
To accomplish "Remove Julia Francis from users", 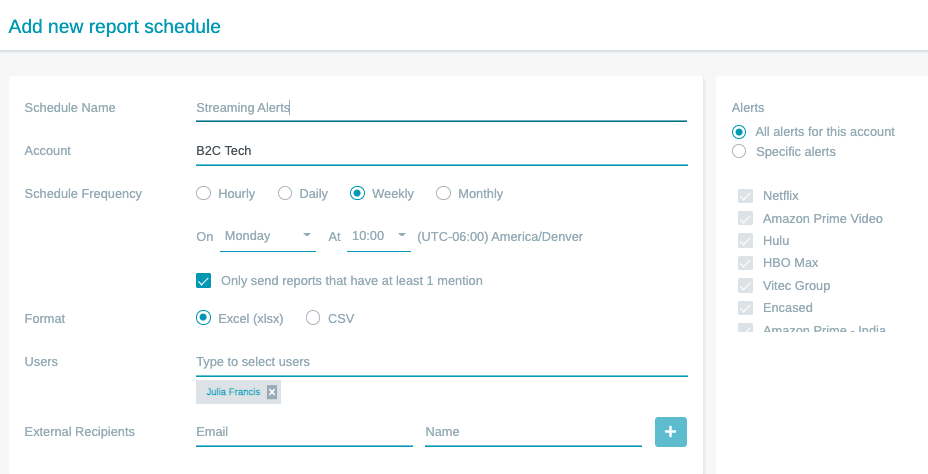I will pos(271,392).
